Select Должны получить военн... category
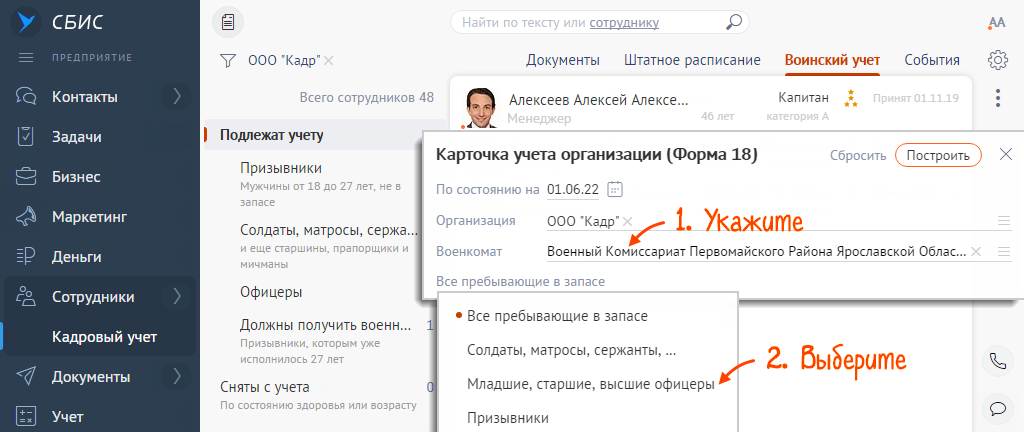Viewport: 1024px width, 432px height. pyautogui.click(x=325, y=325)
